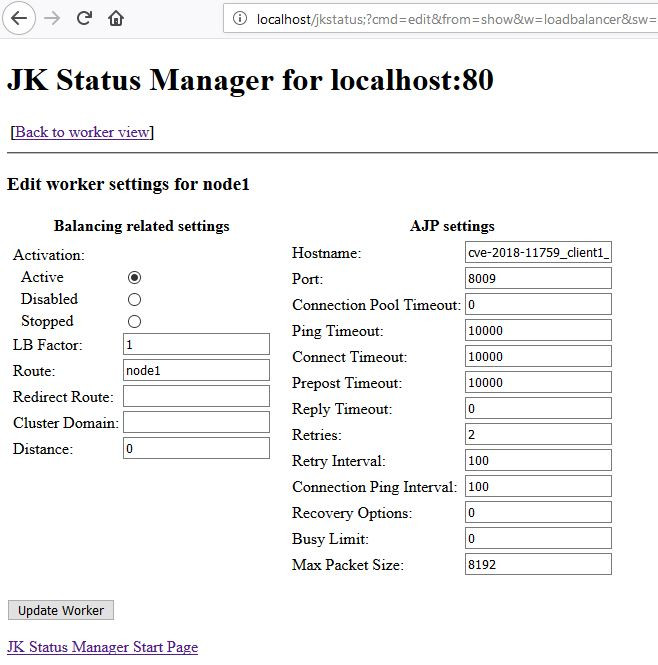Click the site info icon in address bar
658x665 pixels.
click(239, 18)
